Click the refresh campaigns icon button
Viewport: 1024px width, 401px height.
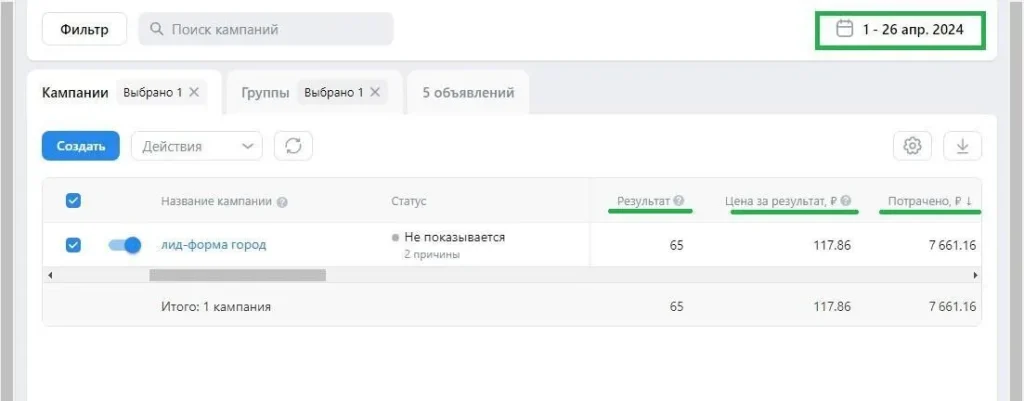[x=293, y=146]
